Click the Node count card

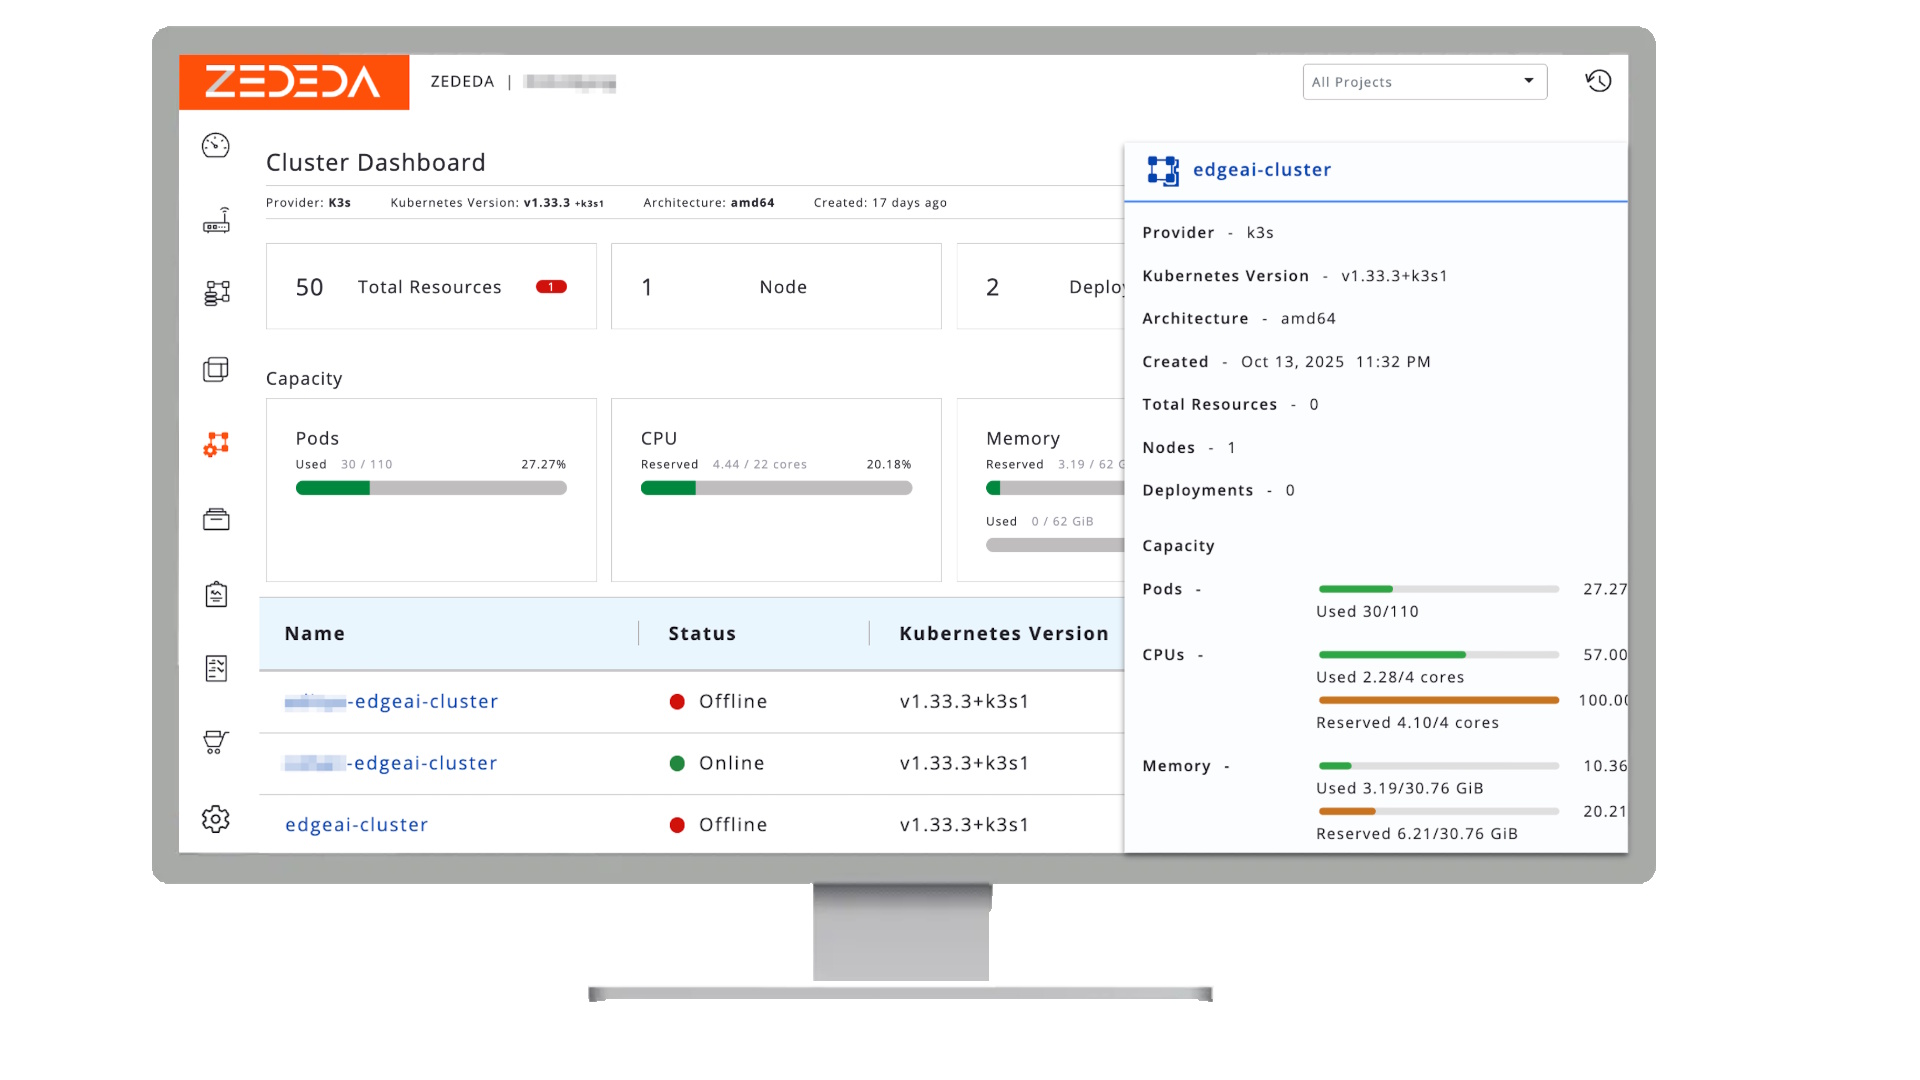tap(776, 287)
